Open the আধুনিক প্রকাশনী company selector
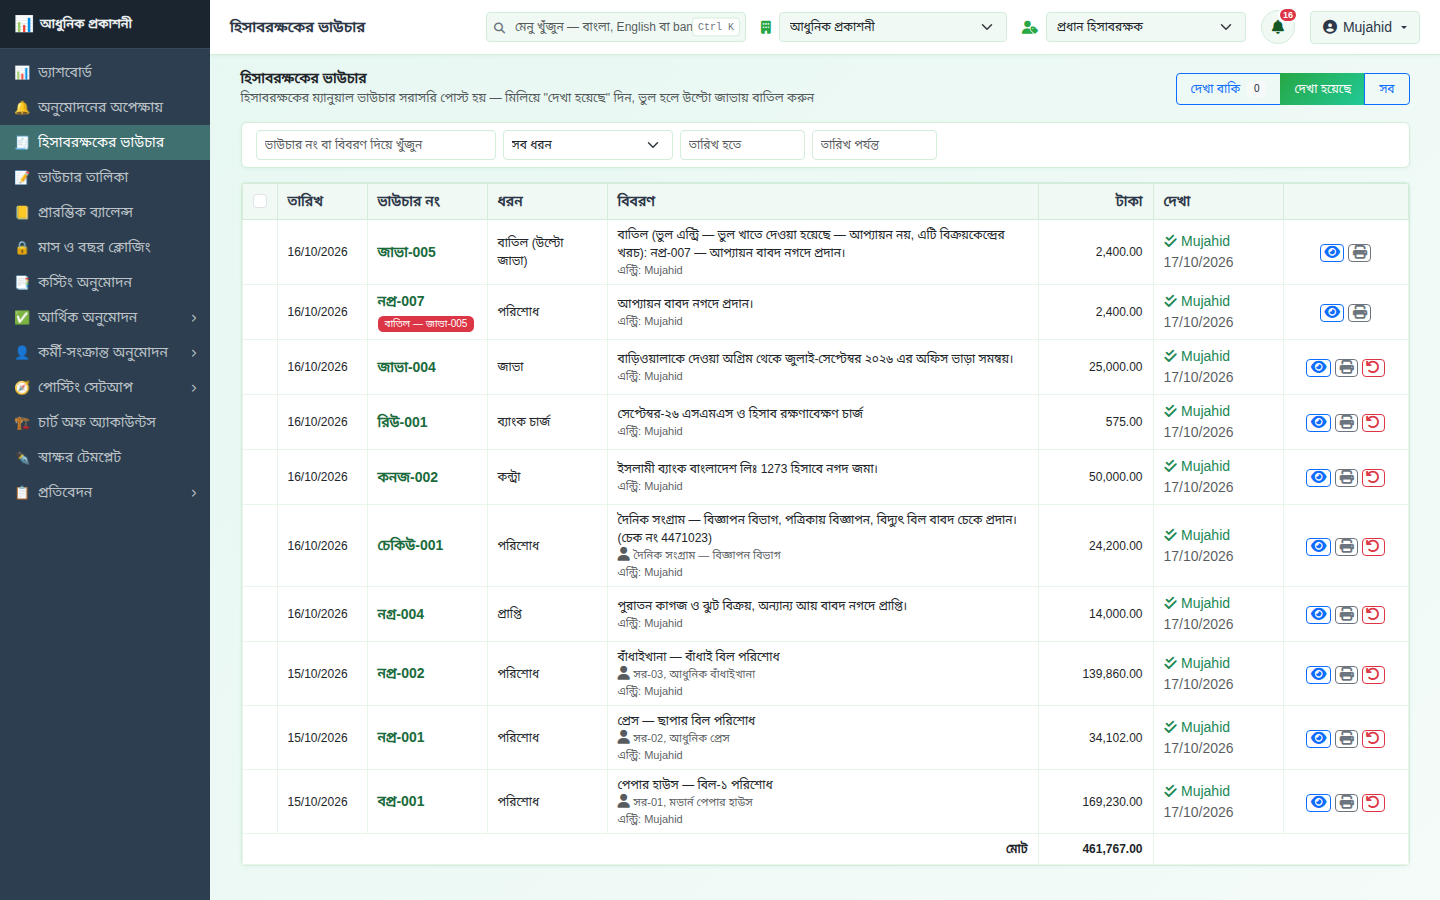 point(893,27)
